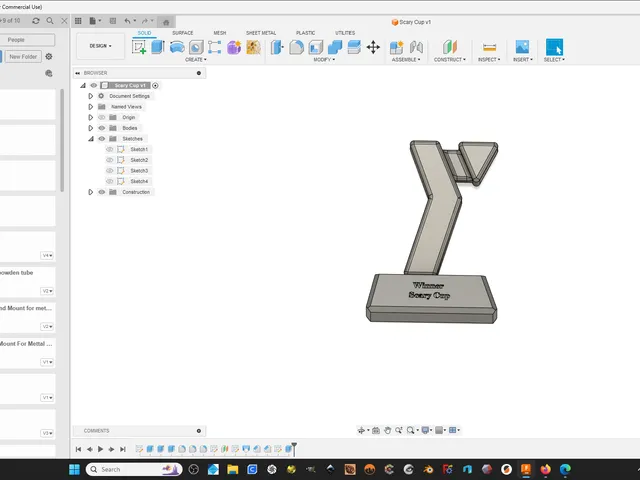640x480 pixels.
Task: Switch to the Sheet Metal tab
Action: (x=261, y=33)
